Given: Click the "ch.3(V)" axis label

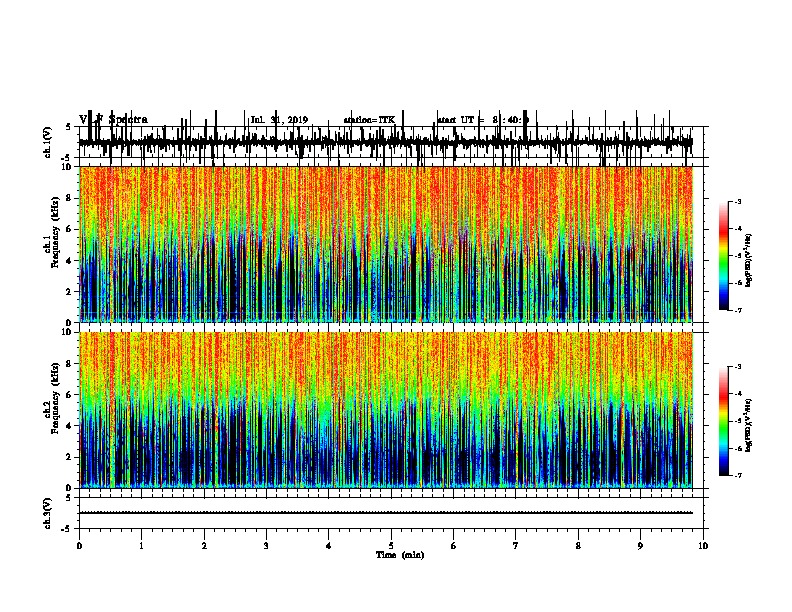Looking at the screenshot, I should click(x=47, y=513).
